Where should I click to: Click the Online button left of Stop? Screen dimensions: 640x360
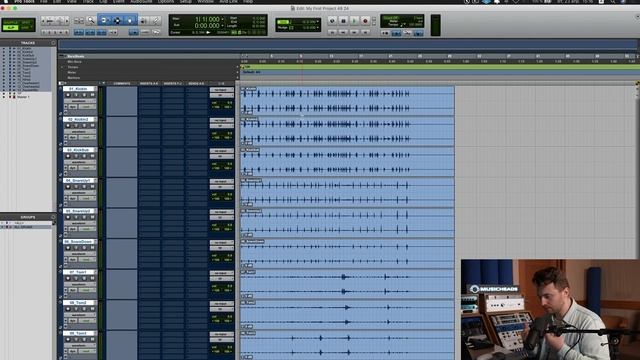332,20
